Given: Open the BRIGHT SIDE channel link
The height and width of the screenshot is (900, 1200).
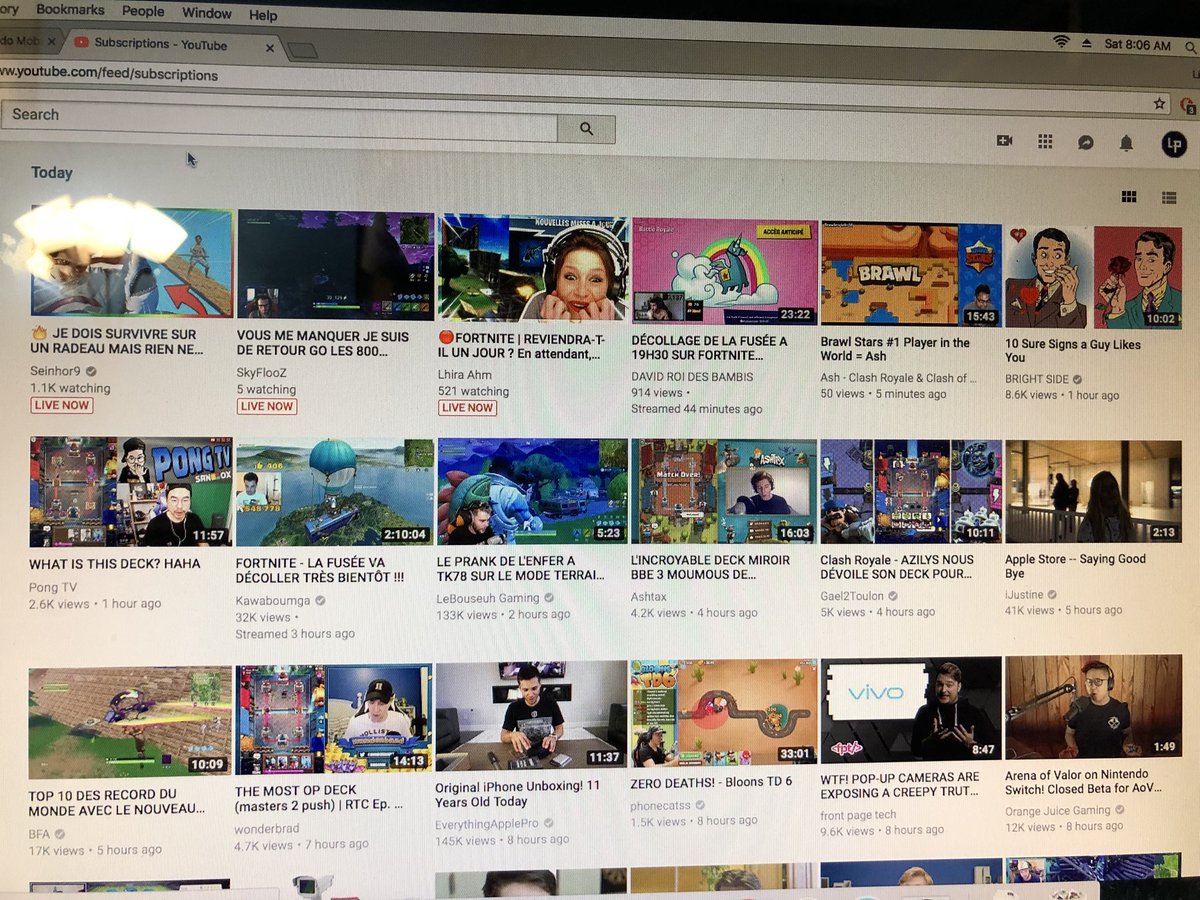Looking at the screenshot, I should point(1037,379).
